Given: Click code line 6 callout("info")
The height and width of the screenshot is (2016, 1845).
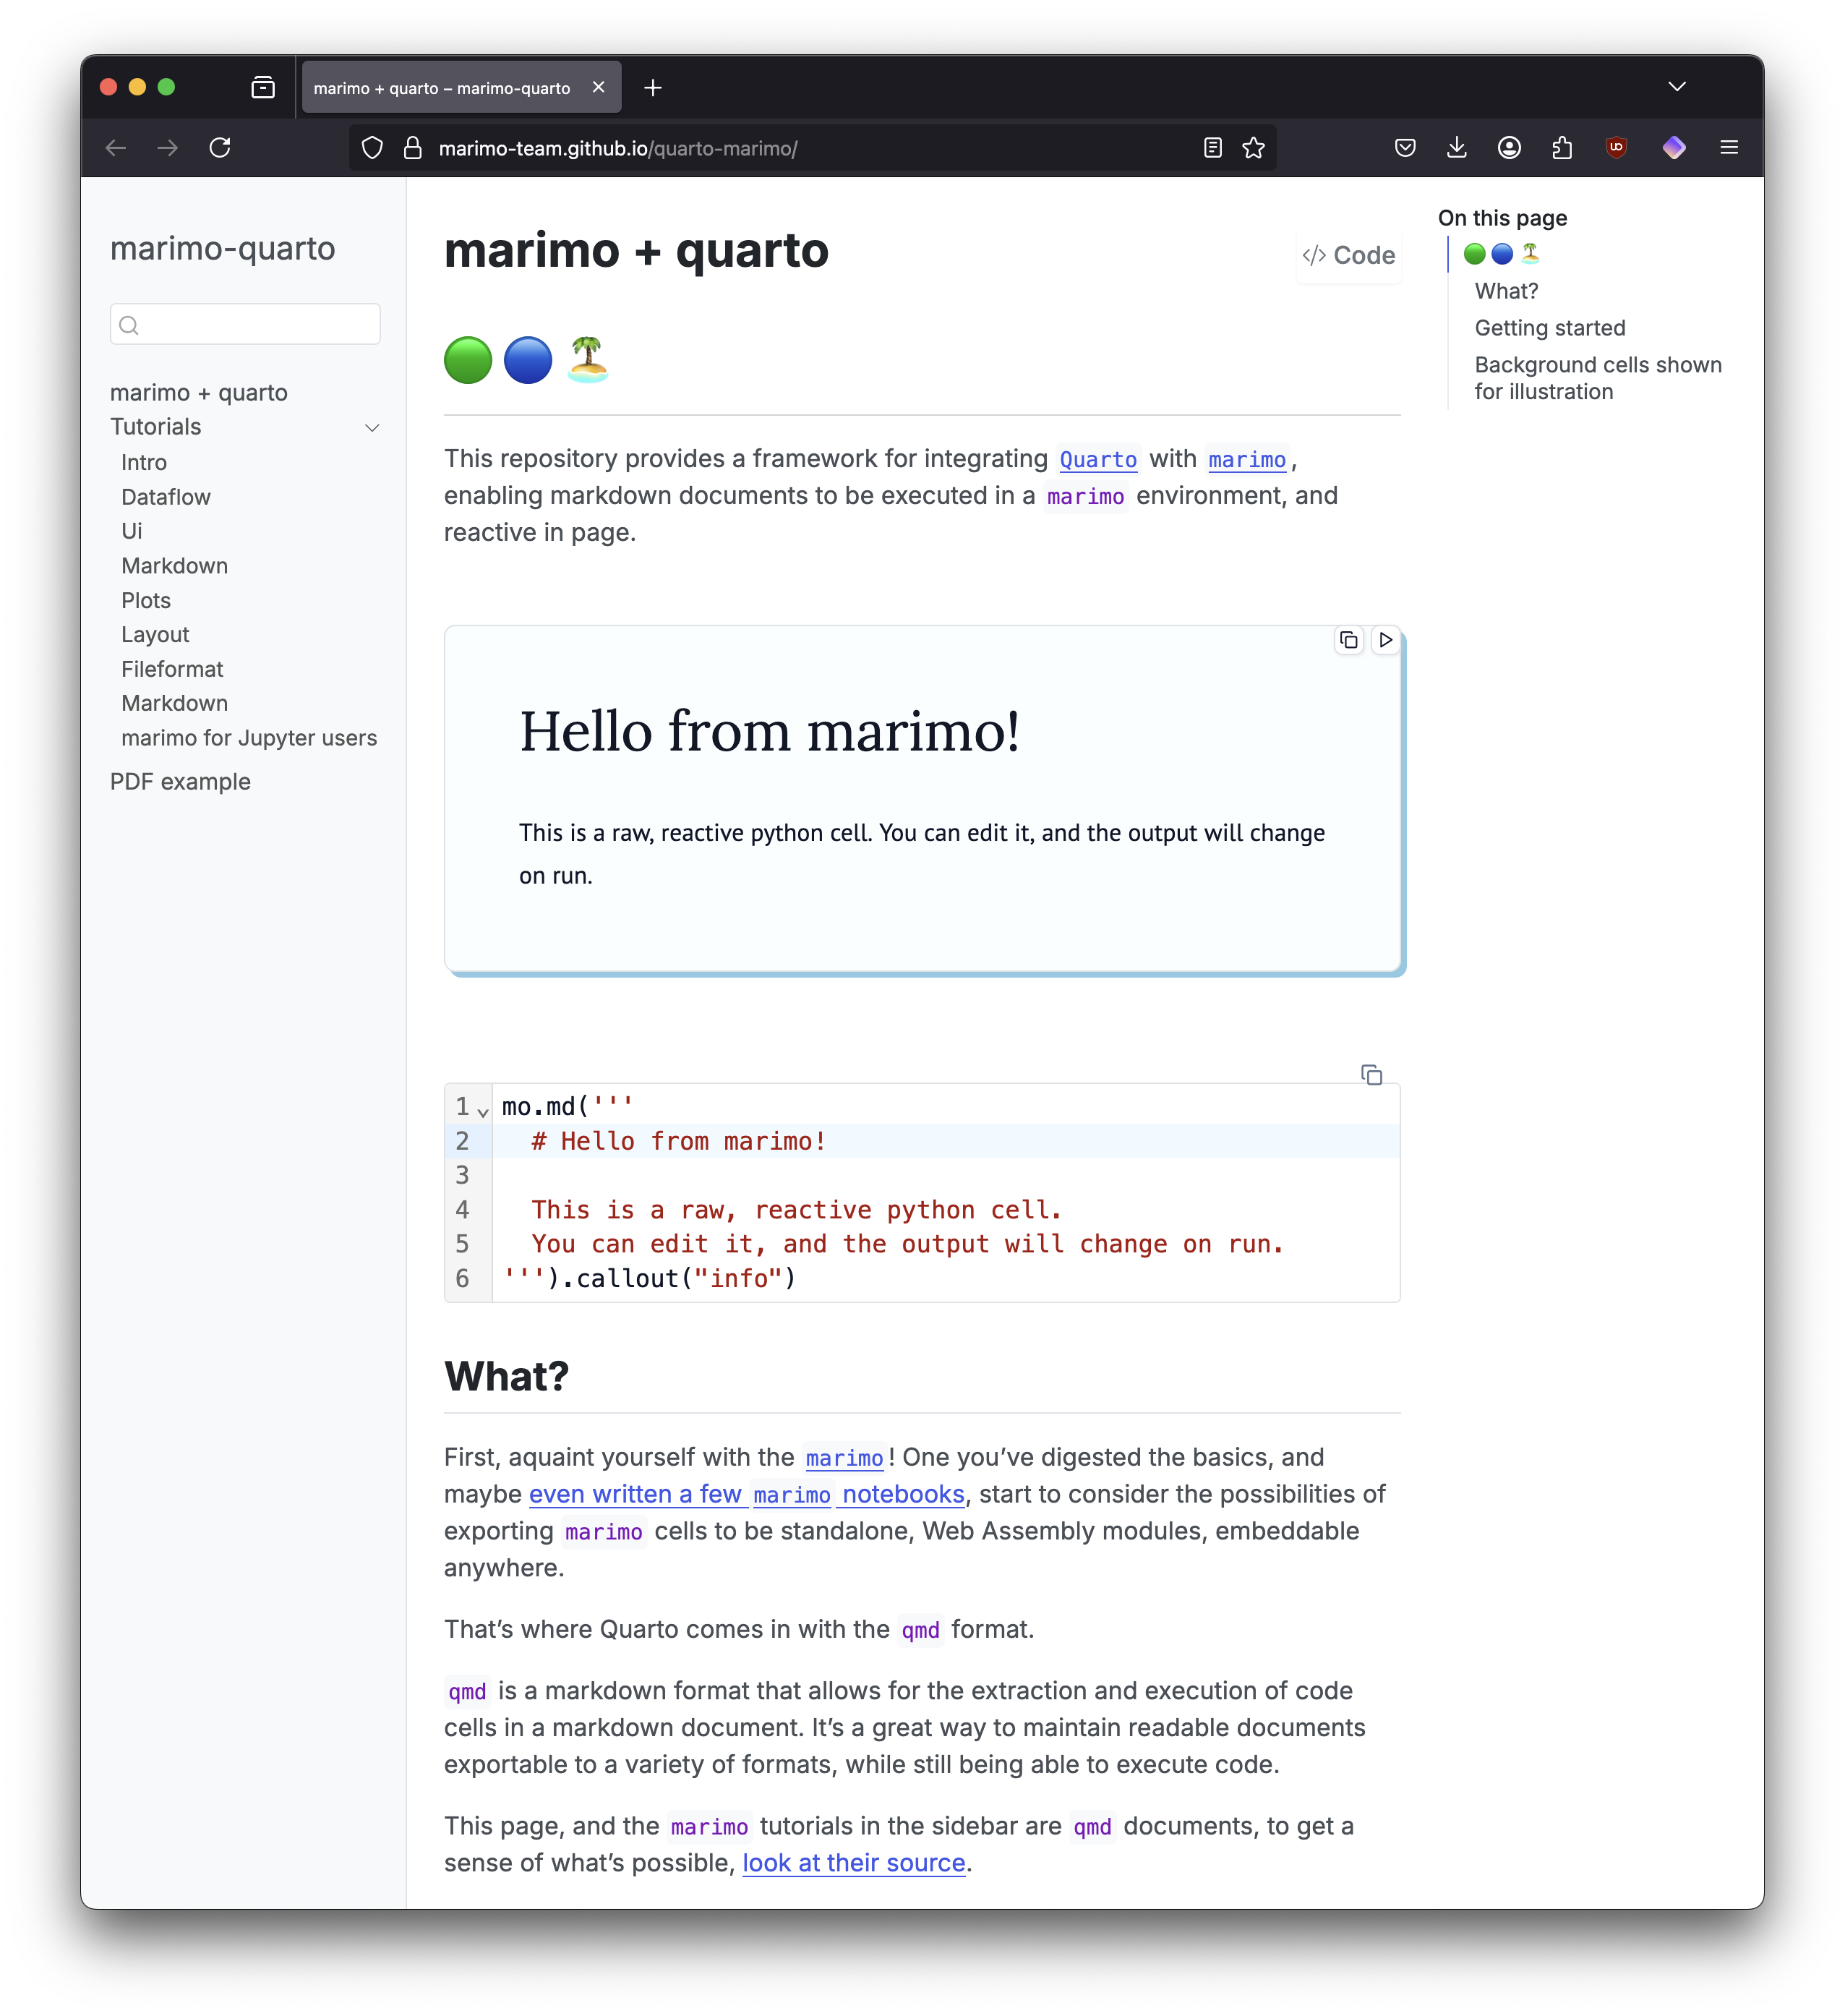Looking at the screenshot, I should 648,1278.
